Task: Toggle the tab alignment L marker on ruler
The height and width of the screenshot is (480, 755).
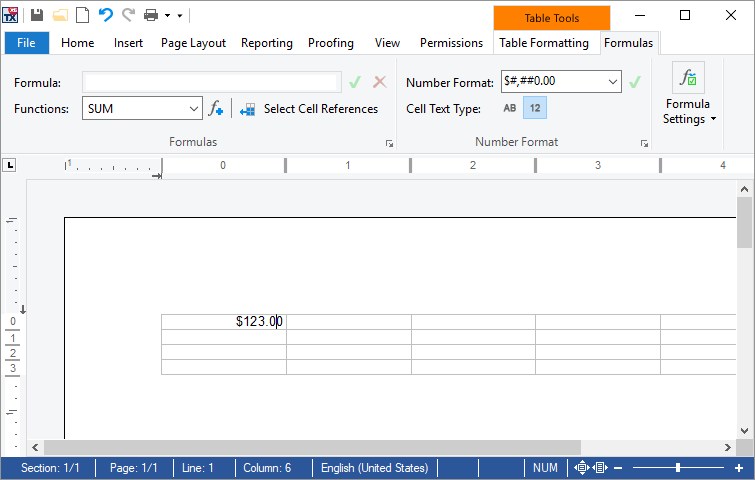Action: tap(9, 165)
